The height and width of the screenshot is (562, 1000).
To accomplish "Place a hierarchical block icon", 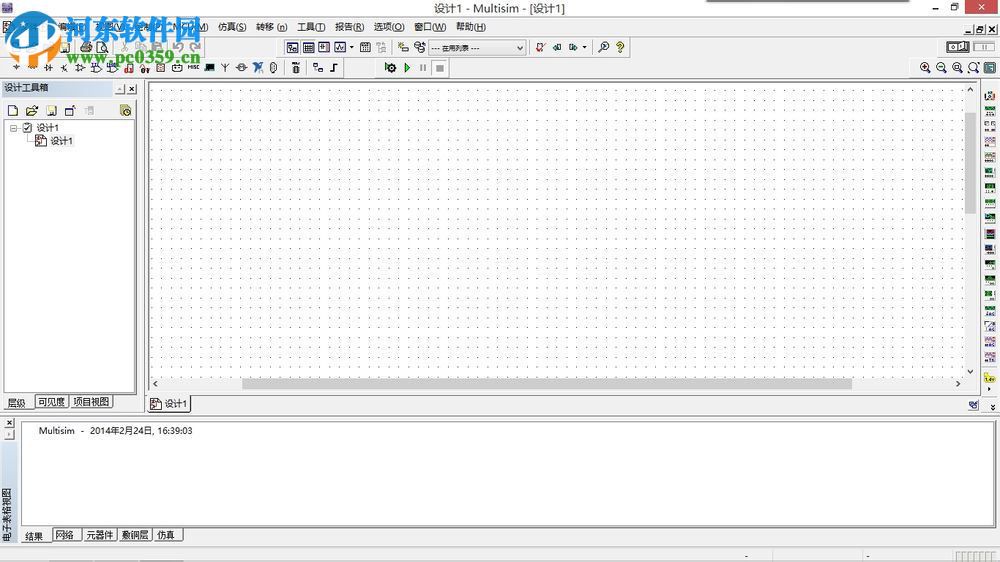I will click(318, 67).
